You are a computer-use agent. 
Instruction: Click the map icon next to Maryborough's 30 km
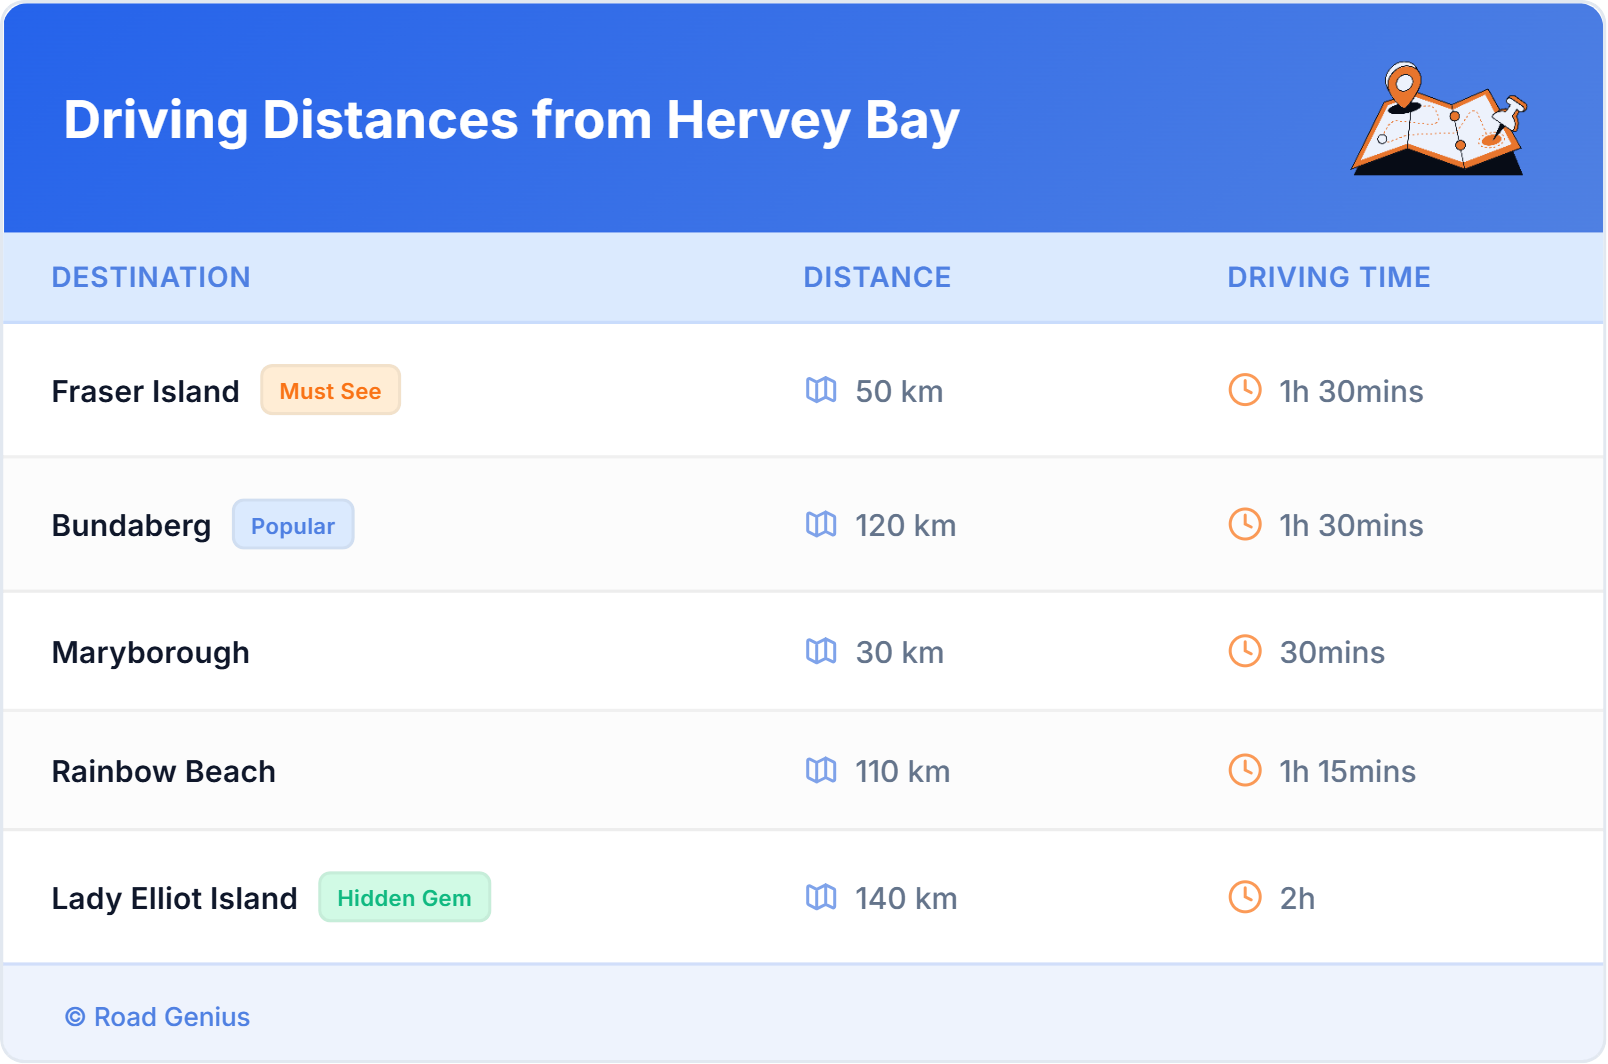pyautogui.click(x=822, y=652)
